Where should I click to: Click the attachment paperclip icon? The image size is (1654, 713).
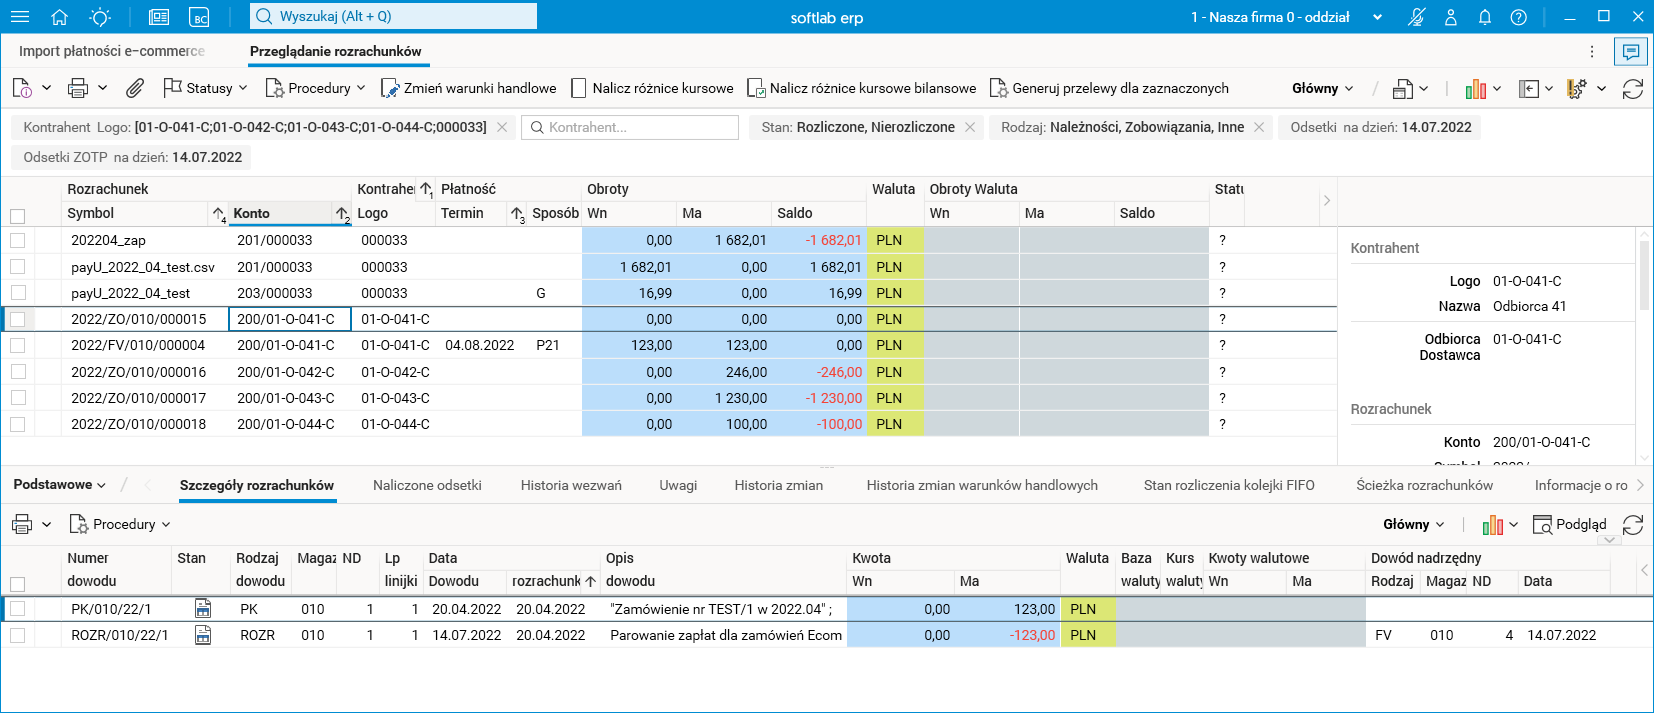[135, 88]
